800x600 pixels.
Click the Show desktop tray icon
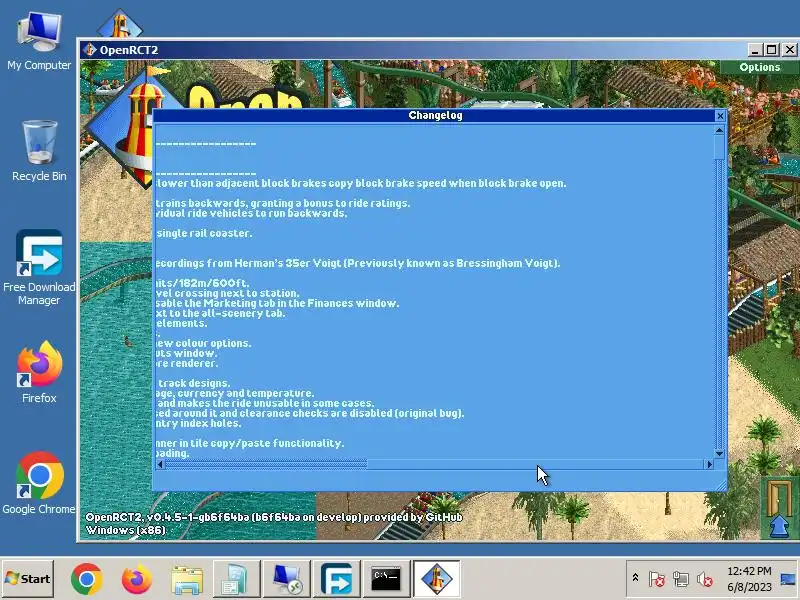tap(789, 579)
